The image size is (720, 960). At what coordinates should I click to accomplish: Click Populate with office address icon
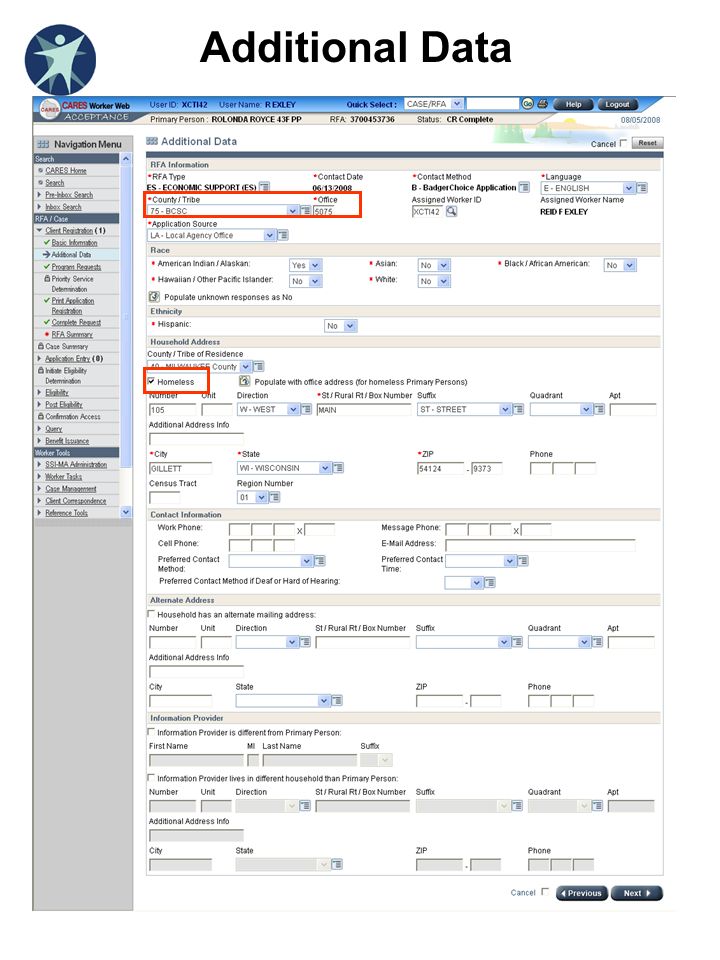point(244,381)
